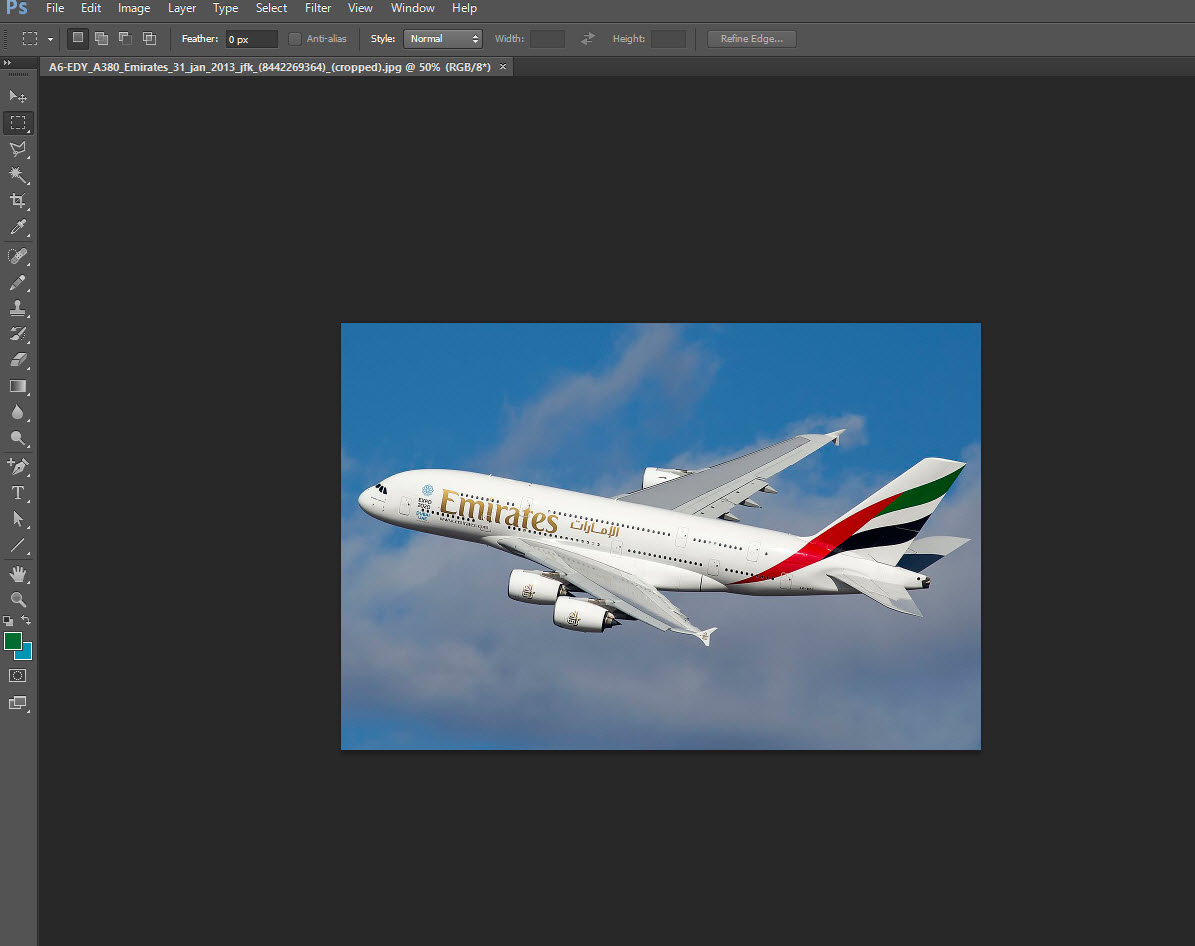Click the Height input field
Viewport: 1195px width, 946px height.
(668, 39)
